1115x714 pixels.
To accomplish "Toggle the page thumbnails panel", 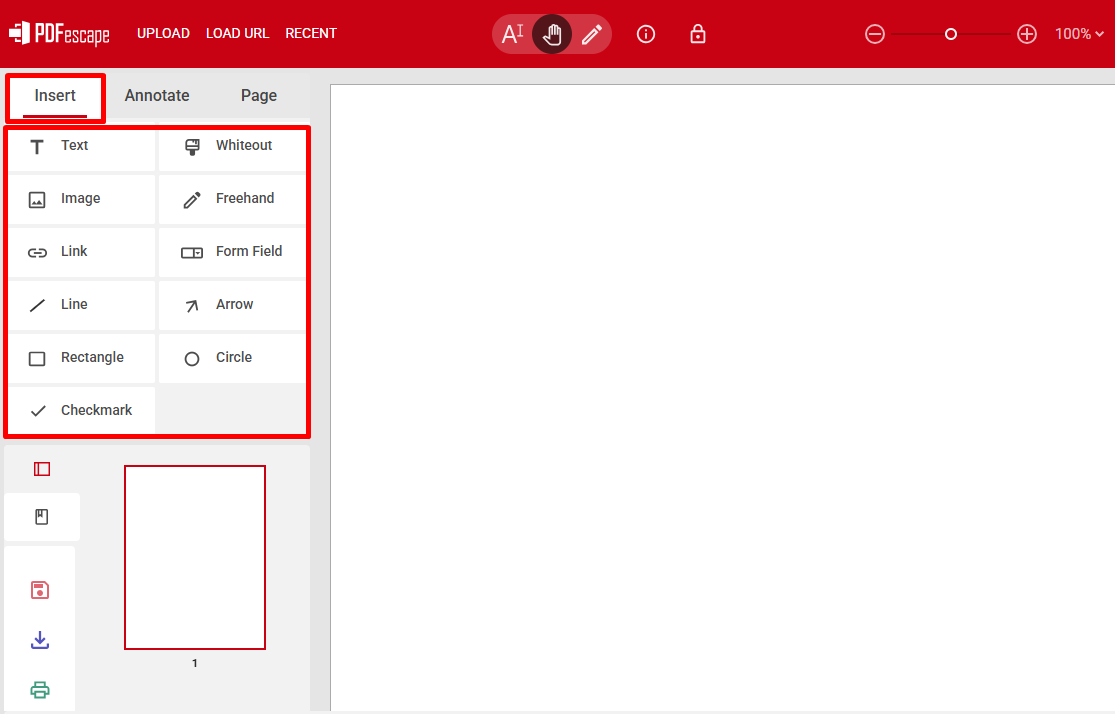I will (42, 469).
